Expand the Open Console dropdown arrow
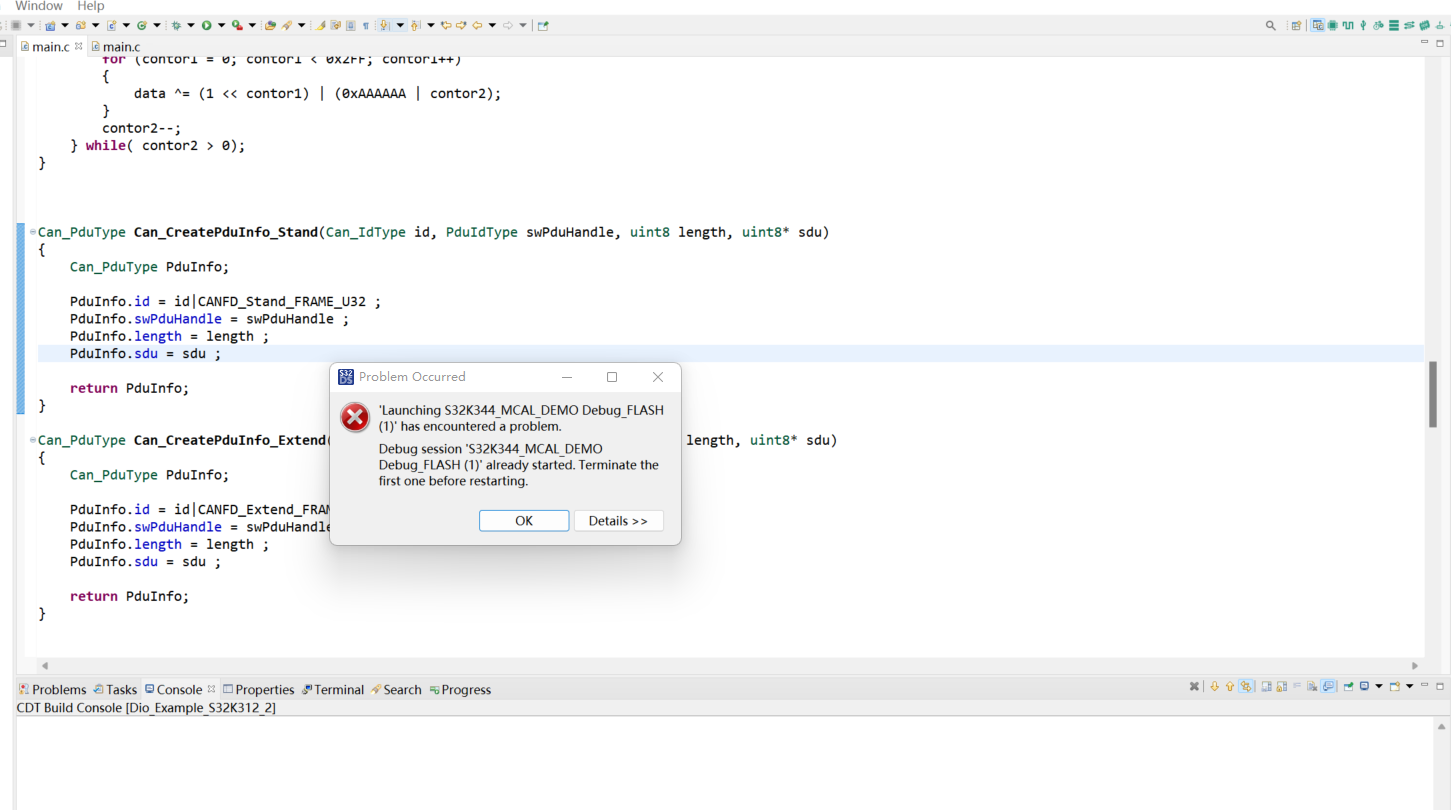Screen dimensions: 1451x810 1409,687
